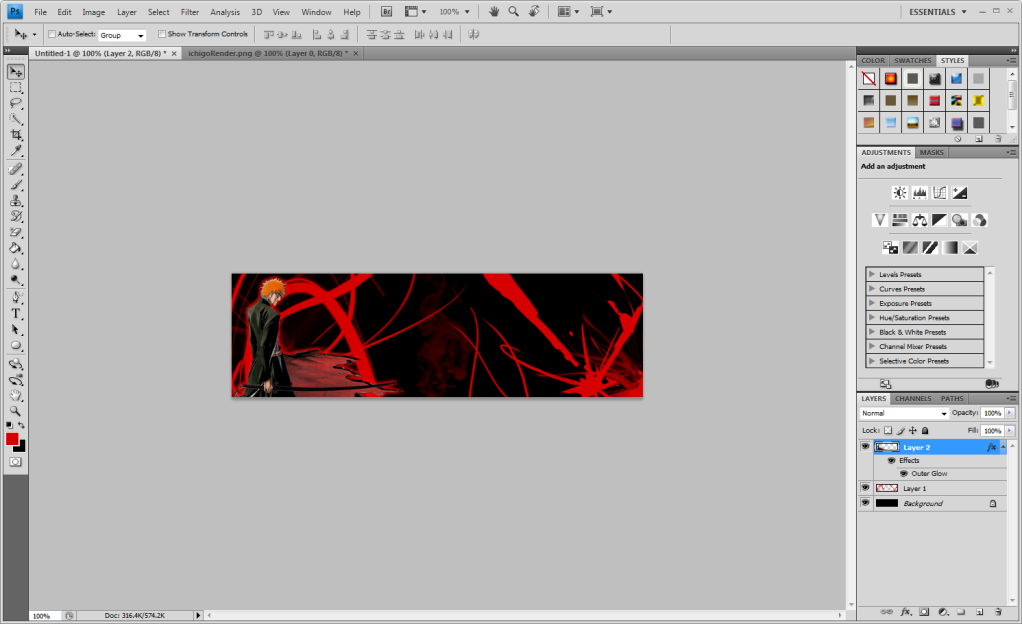
Task: Click the status bar zoom percentage field
Action: (x=45, y=616)
